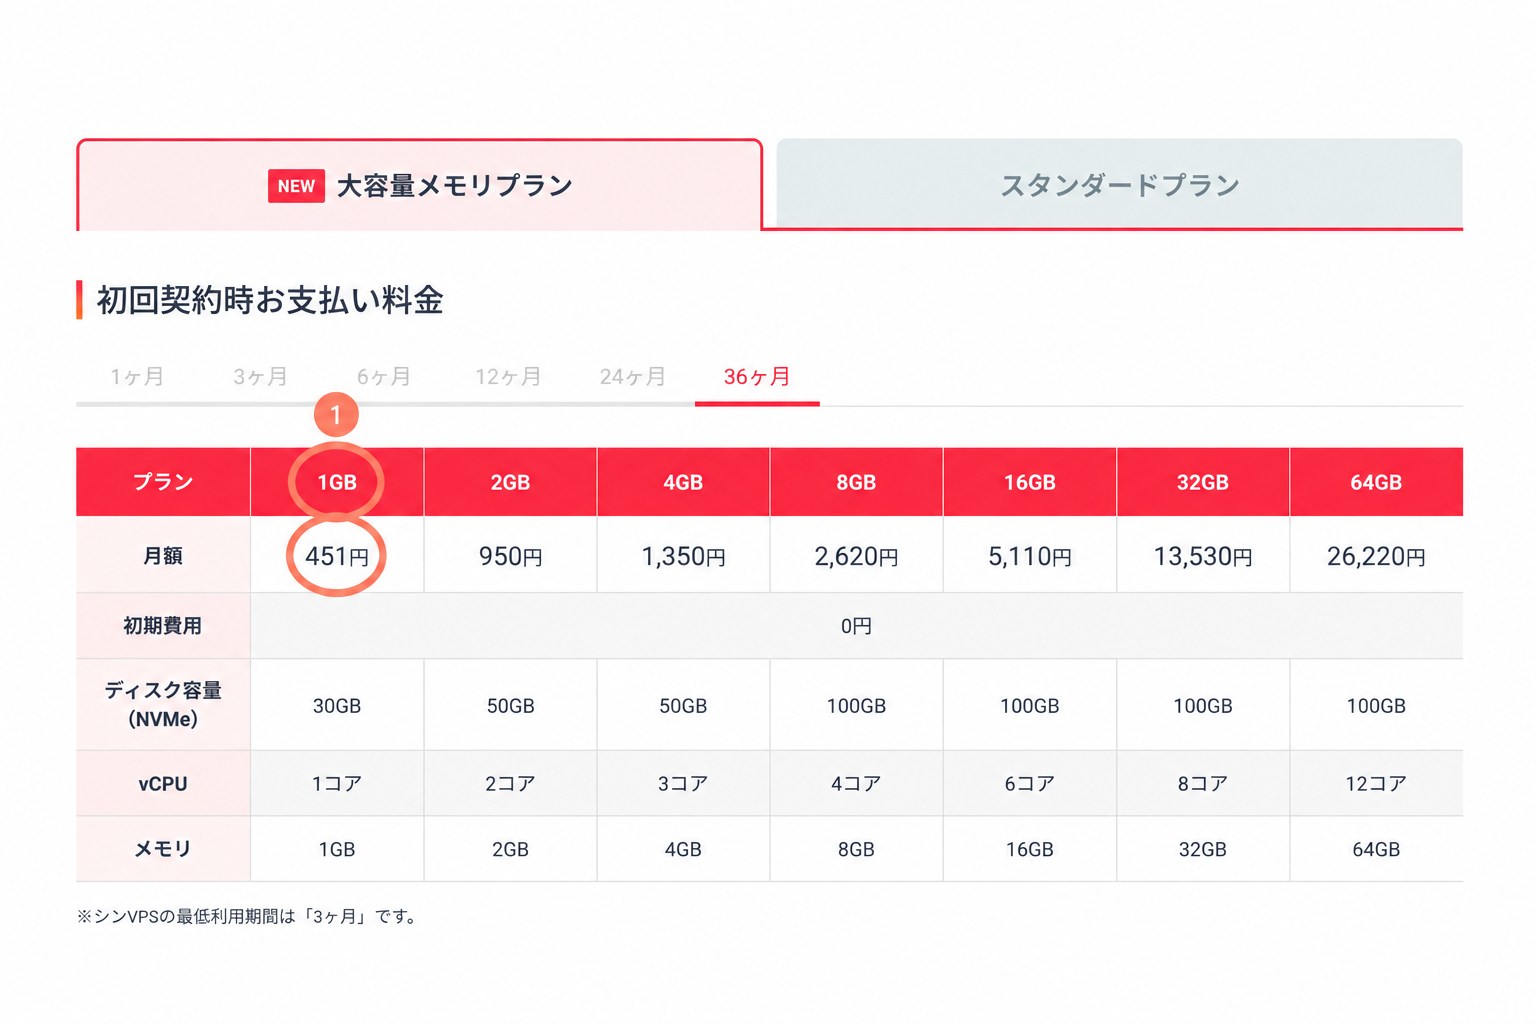Click the 2GB plan header

coord(510,482)
